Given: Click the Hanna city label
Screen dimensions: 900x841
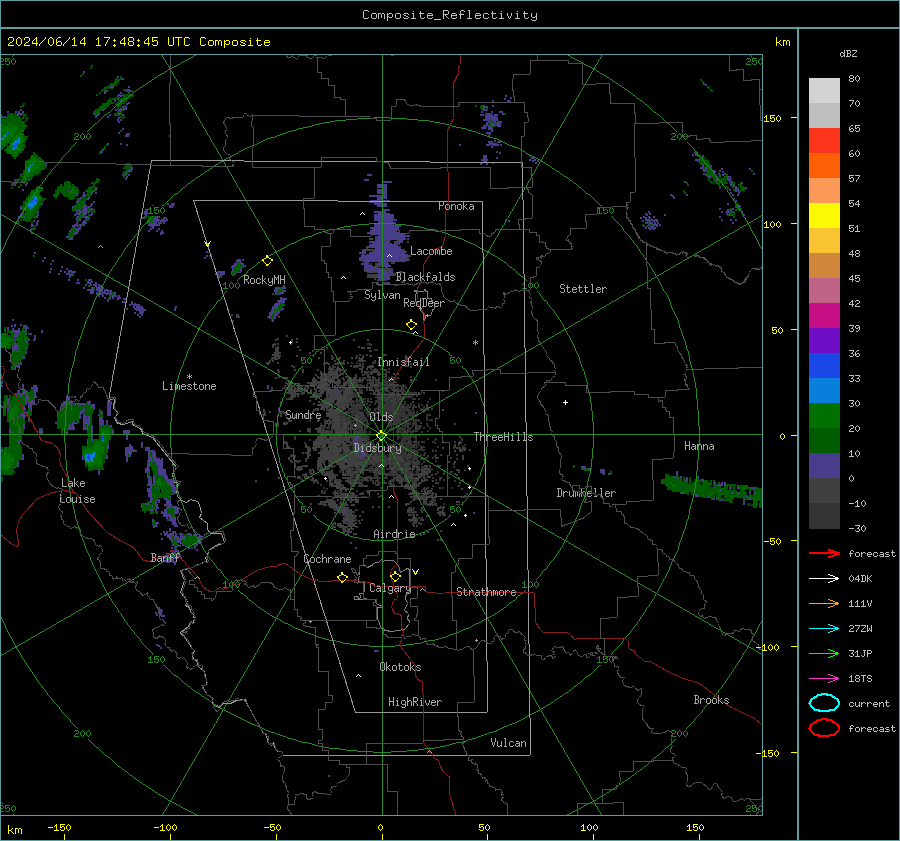Looking at the screenshot, I should coord(699,446).
